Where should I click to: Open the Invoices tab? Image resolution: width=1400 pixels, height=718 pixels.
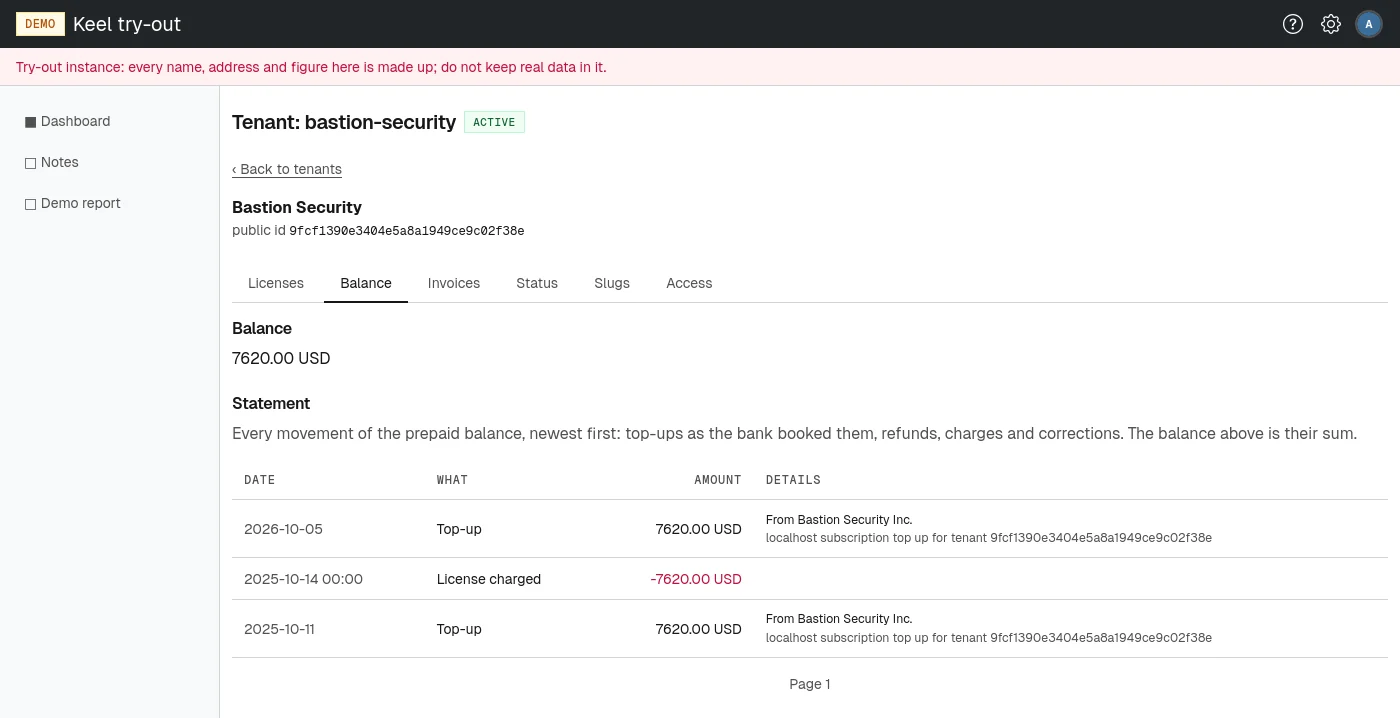[x=454, y=283]
